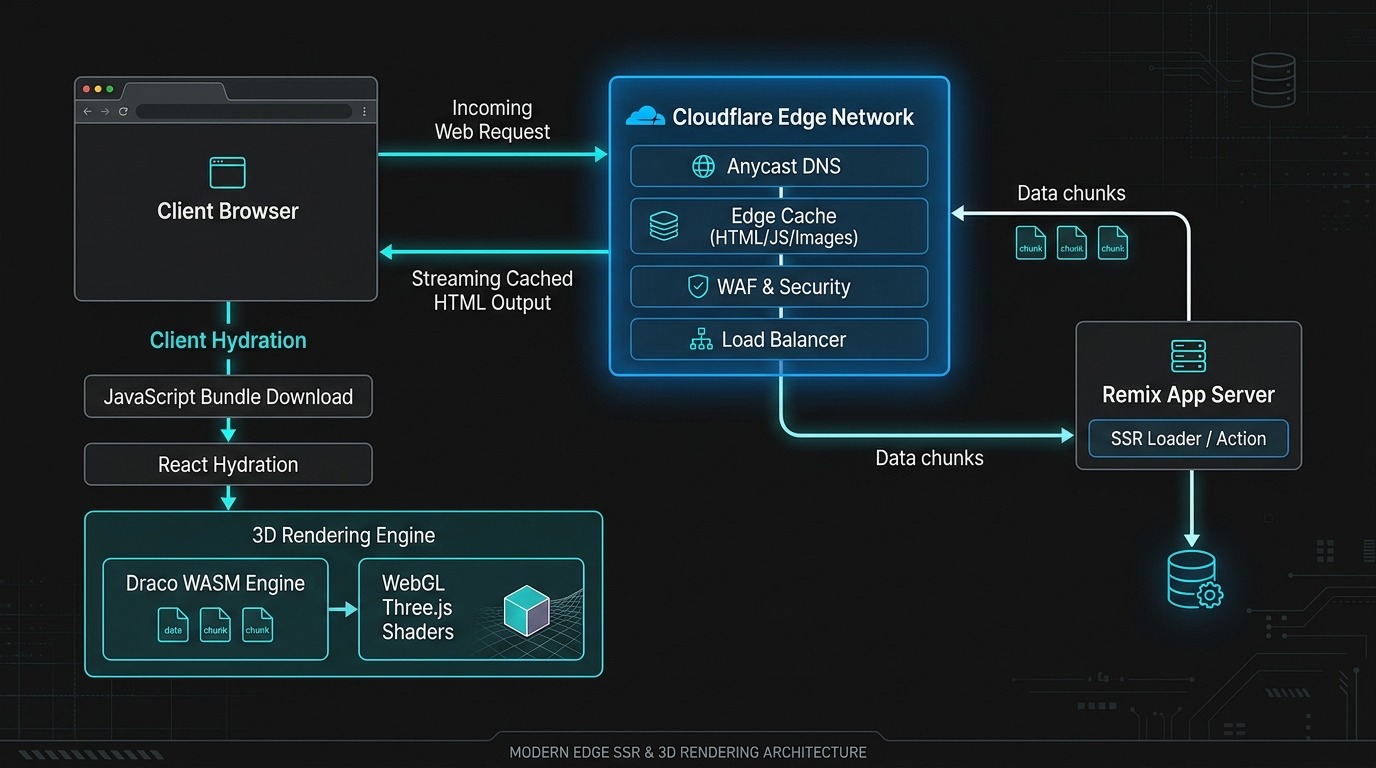Screen dimensions: 1376x768
Task: Click the Incoming Web Request label
Action: tap(492, 120)
